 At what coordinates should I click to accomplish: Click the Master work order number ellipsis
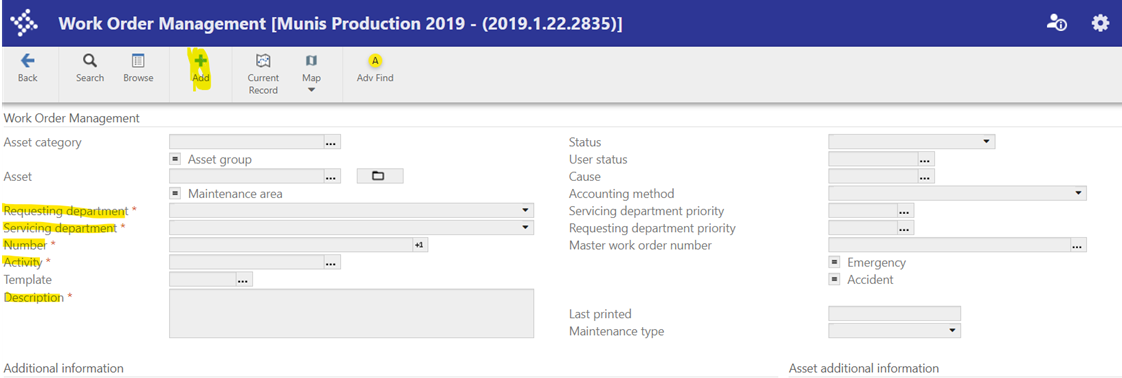[1078, 245]
